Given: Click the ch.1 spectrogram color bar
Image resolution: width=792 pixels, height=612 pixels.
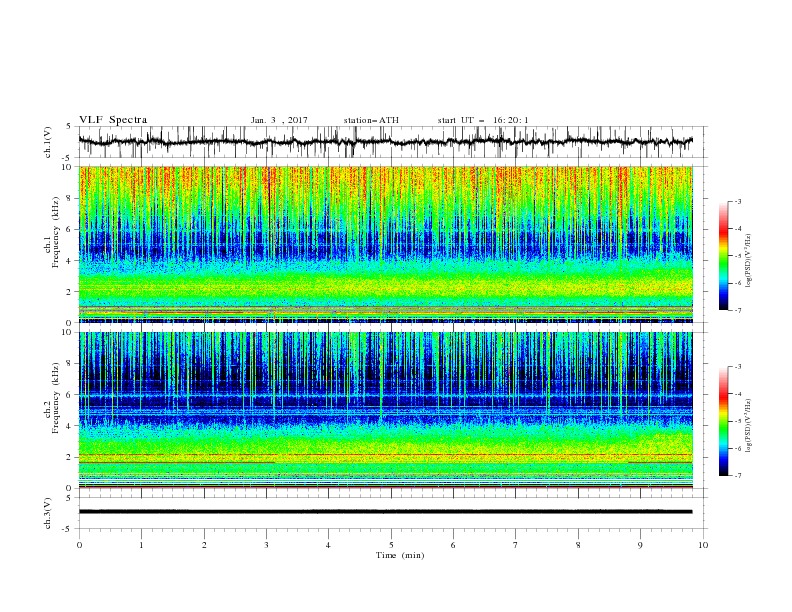Looking at the screenshot, I should tap(723, 256).
